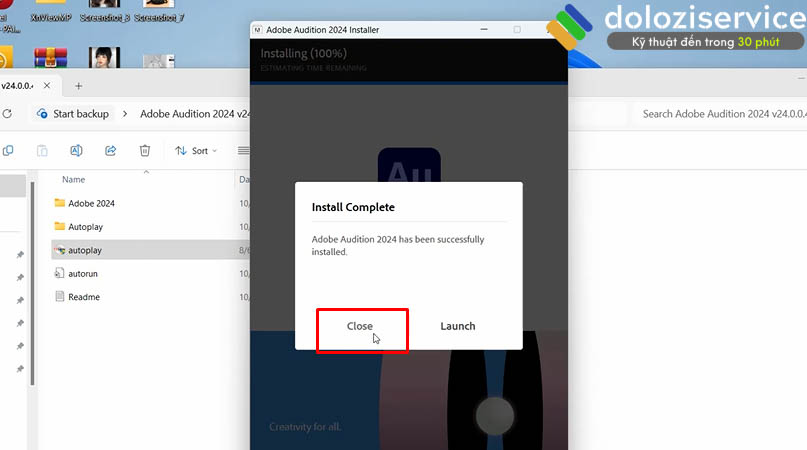The image size is (807, 450).
Task: Click the Paste icon in Explorer toolbar
Action: coord(42,151)
